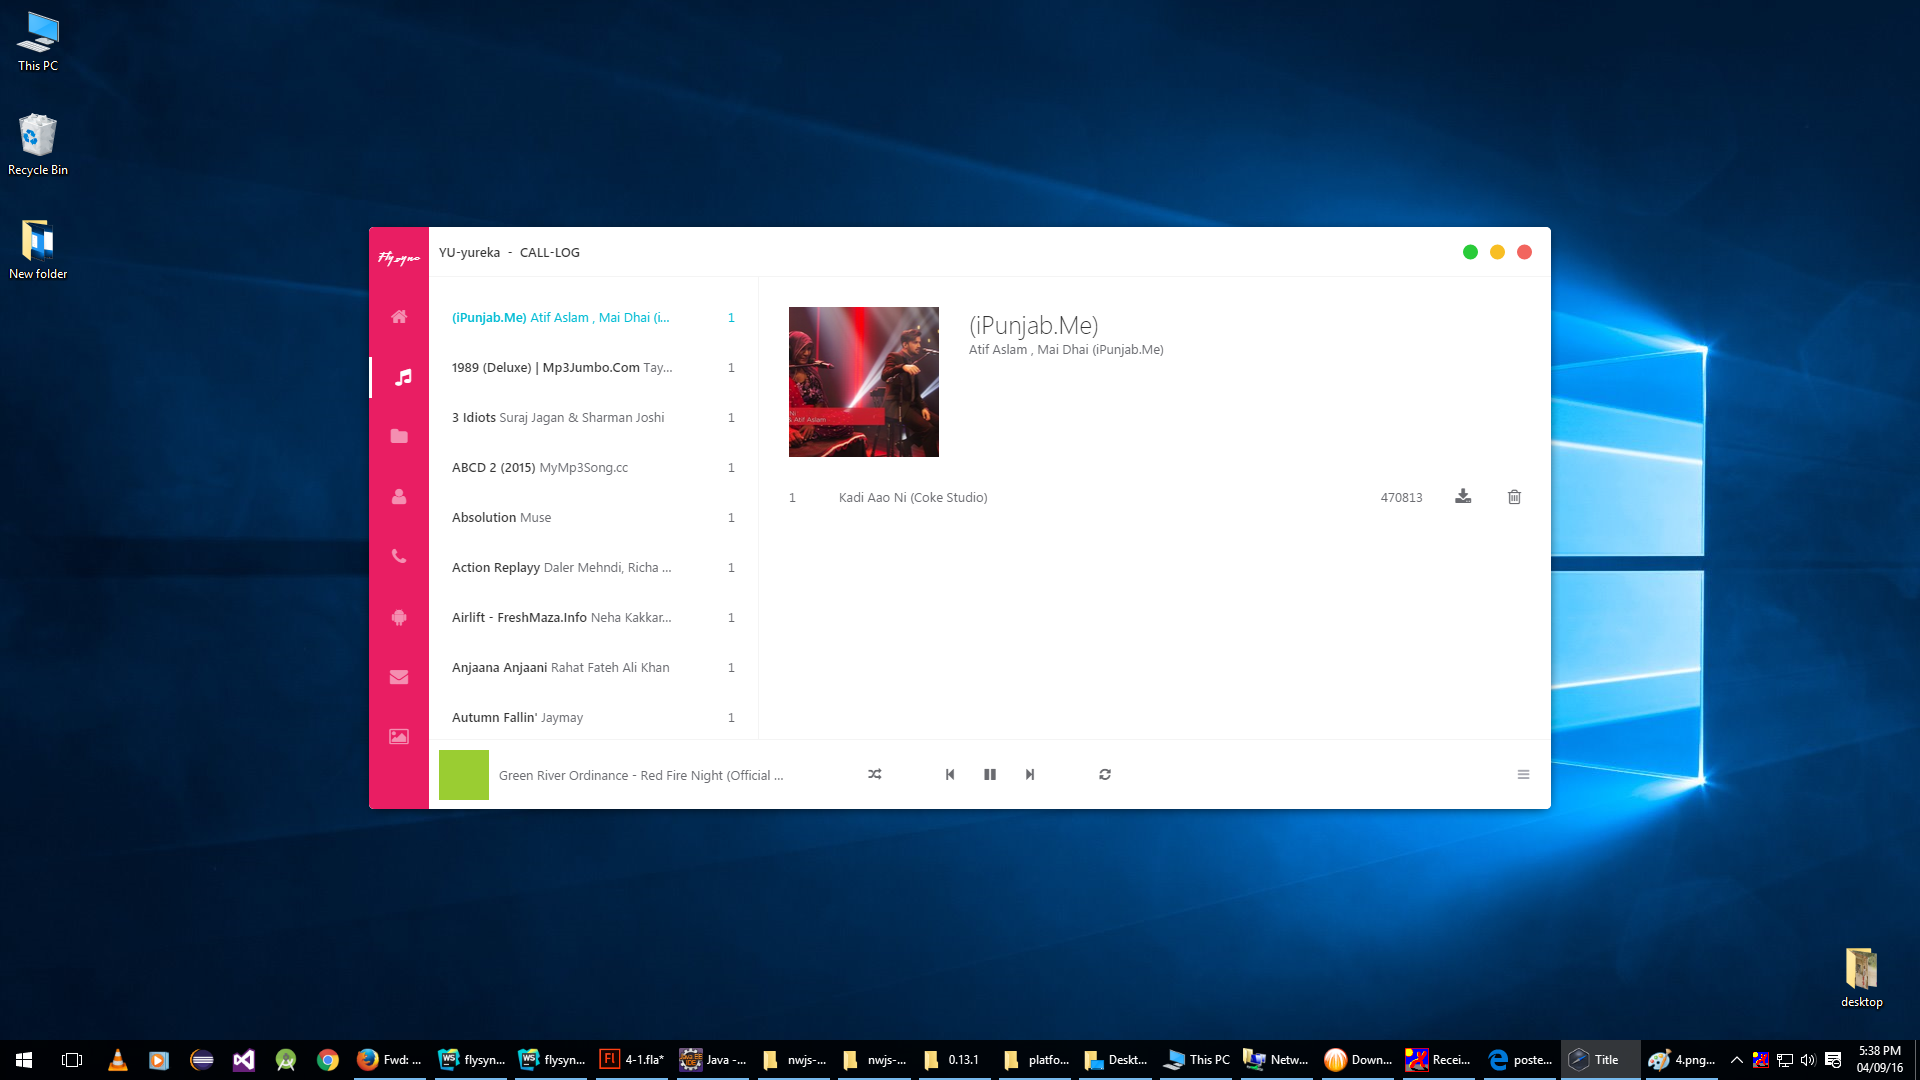The height and width of the screenshot is (1080, 1920).
Task: Go back to previous track
Action: click(x=950, y=774)
